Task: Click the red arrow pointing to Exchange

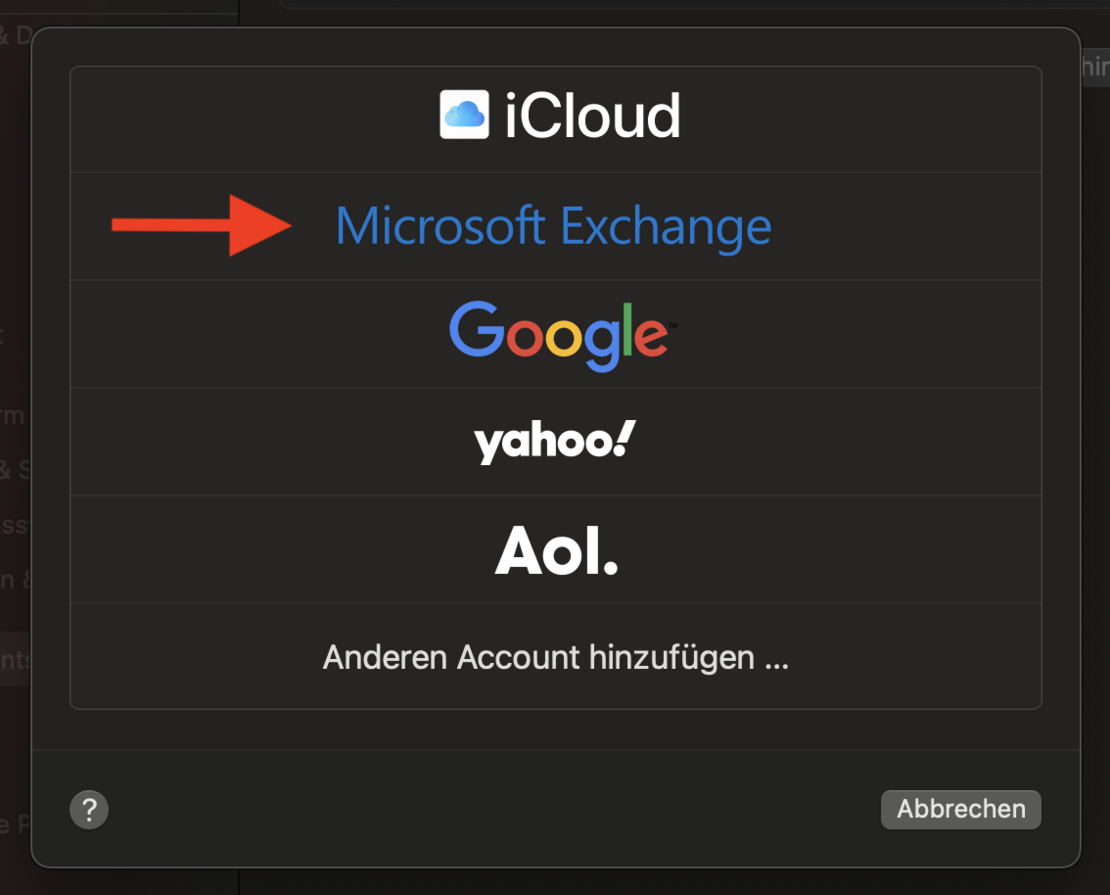Action: (x=201, y=225)
